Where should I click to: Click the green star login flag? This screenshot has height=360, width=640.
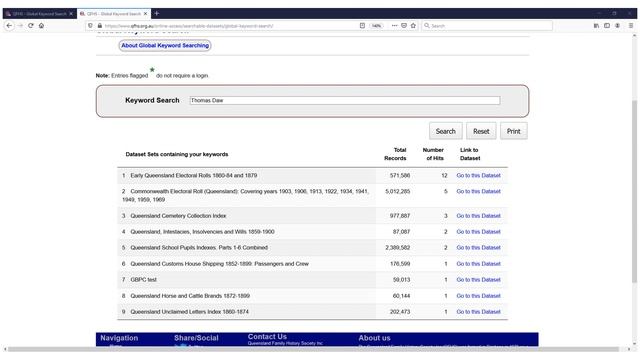pos(152,69)
